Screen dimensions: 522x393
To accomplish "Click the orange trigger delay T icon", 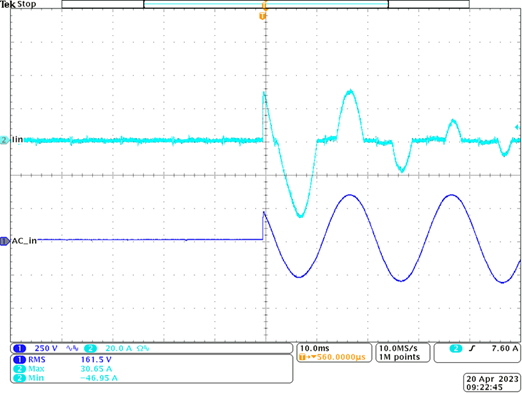I will point(302,357).
